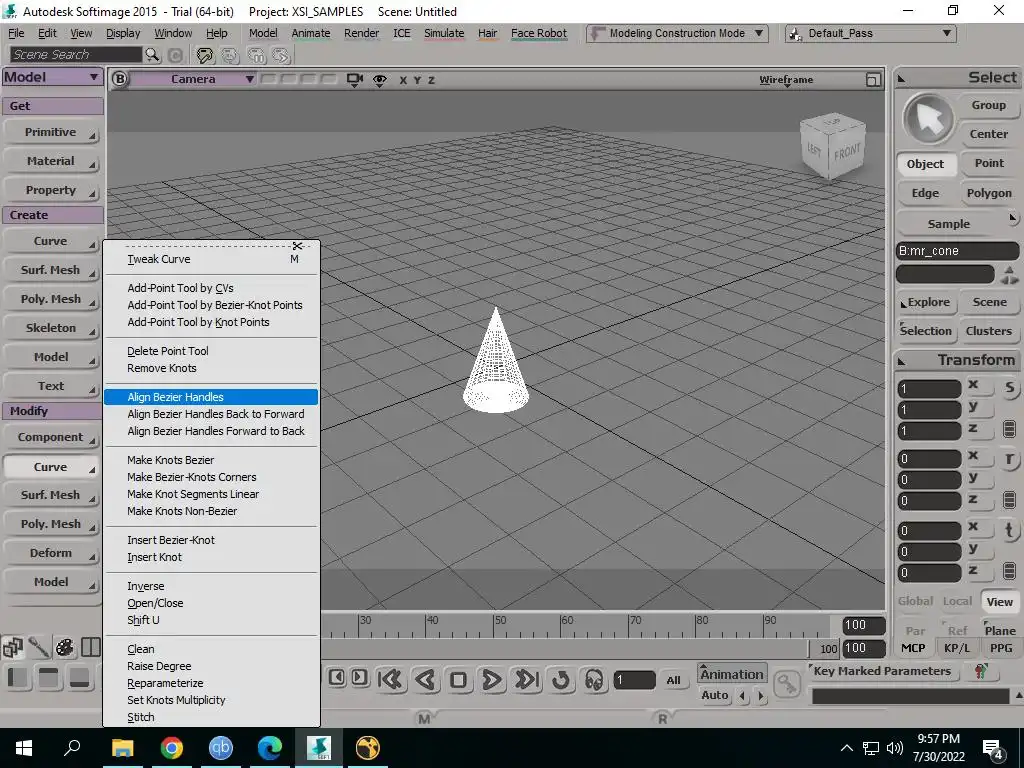Image resolution: width=1024 pixels, height=768 pixels.
Task: Click the current frame number field
Action: 634,680
